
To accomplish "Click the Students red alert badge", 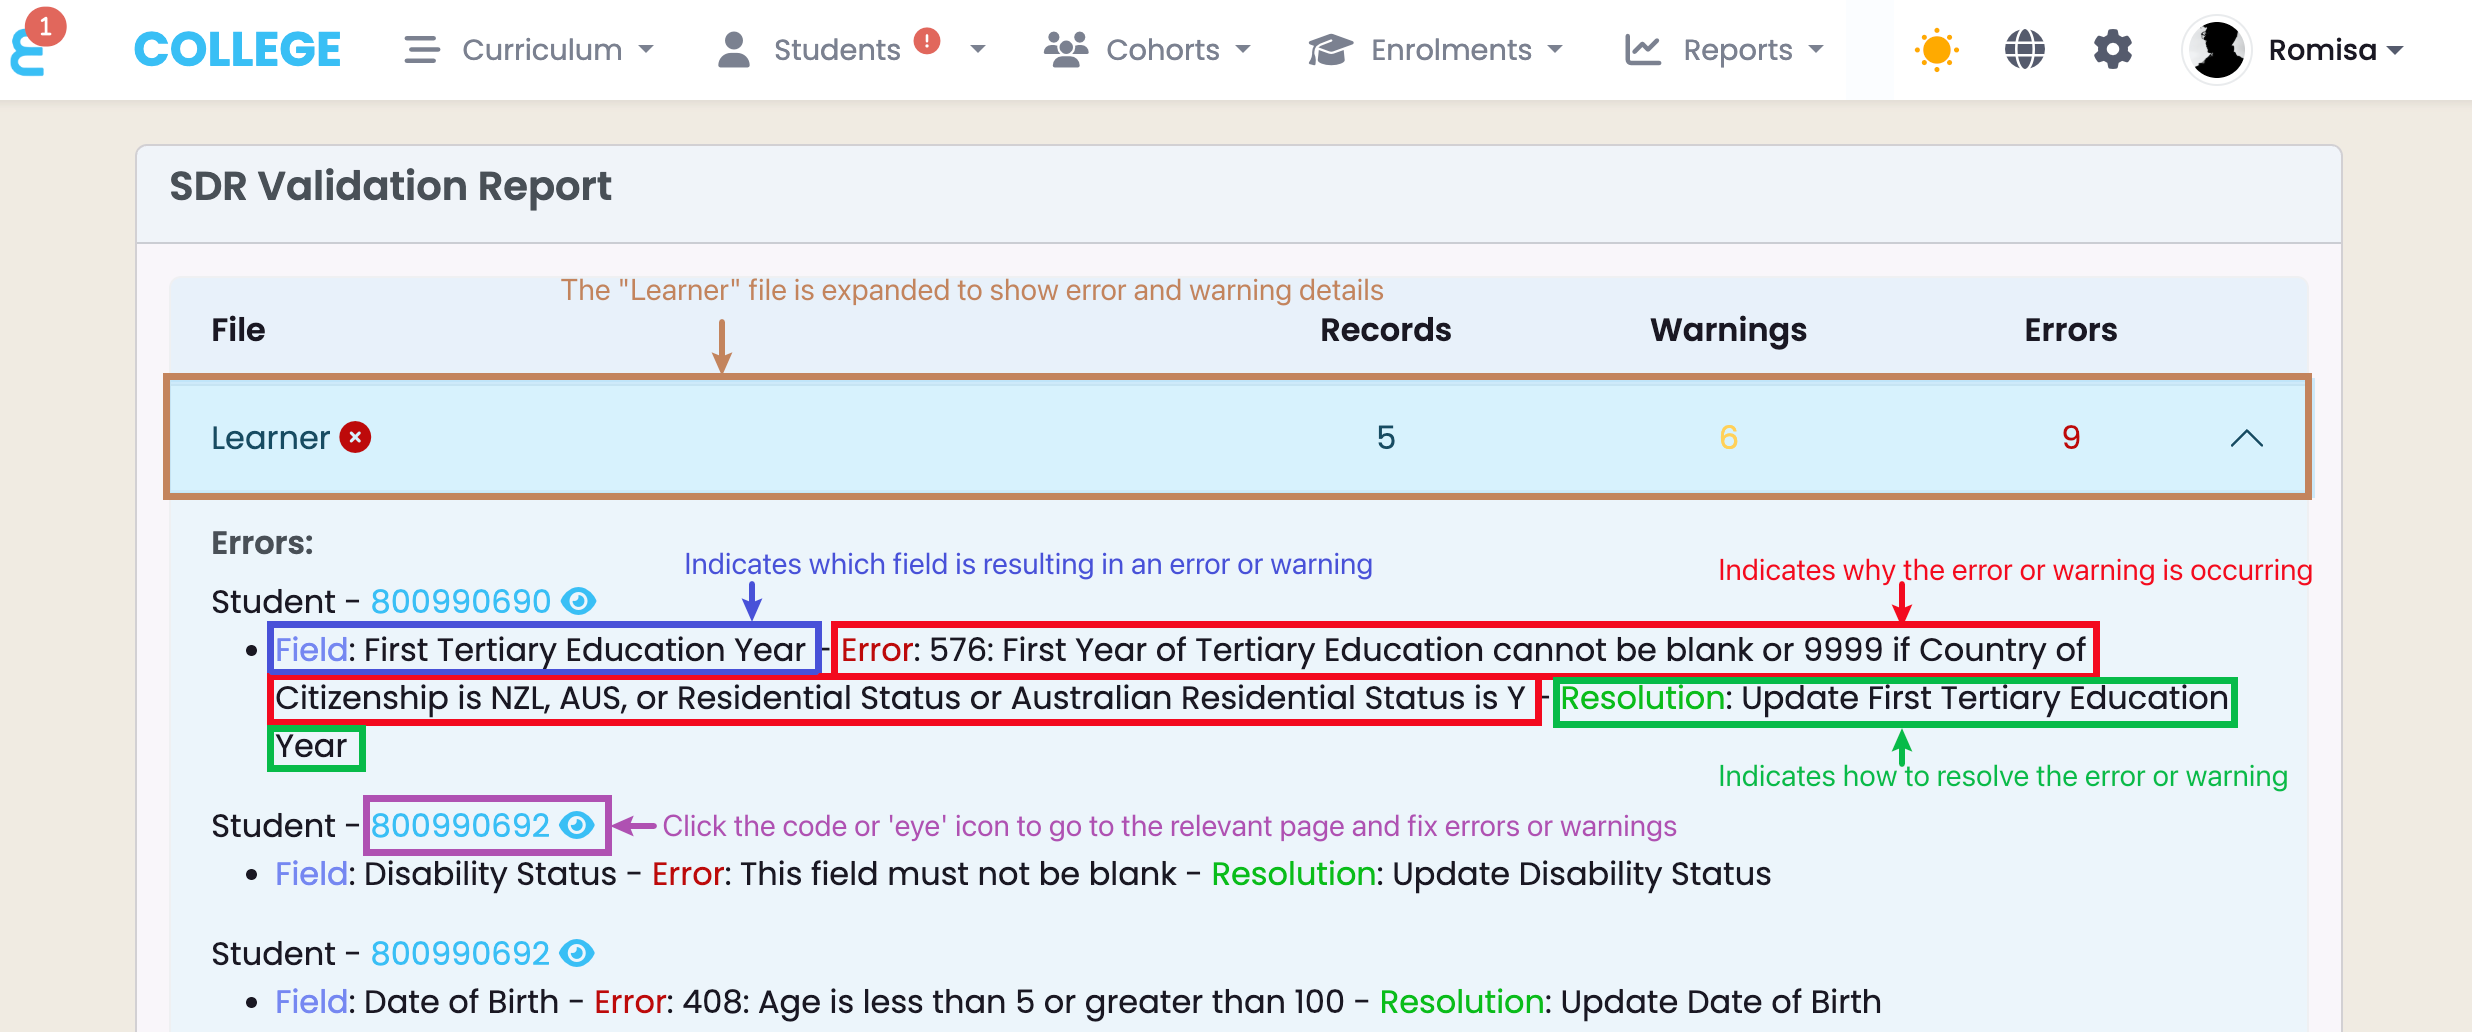I will 927,41.
